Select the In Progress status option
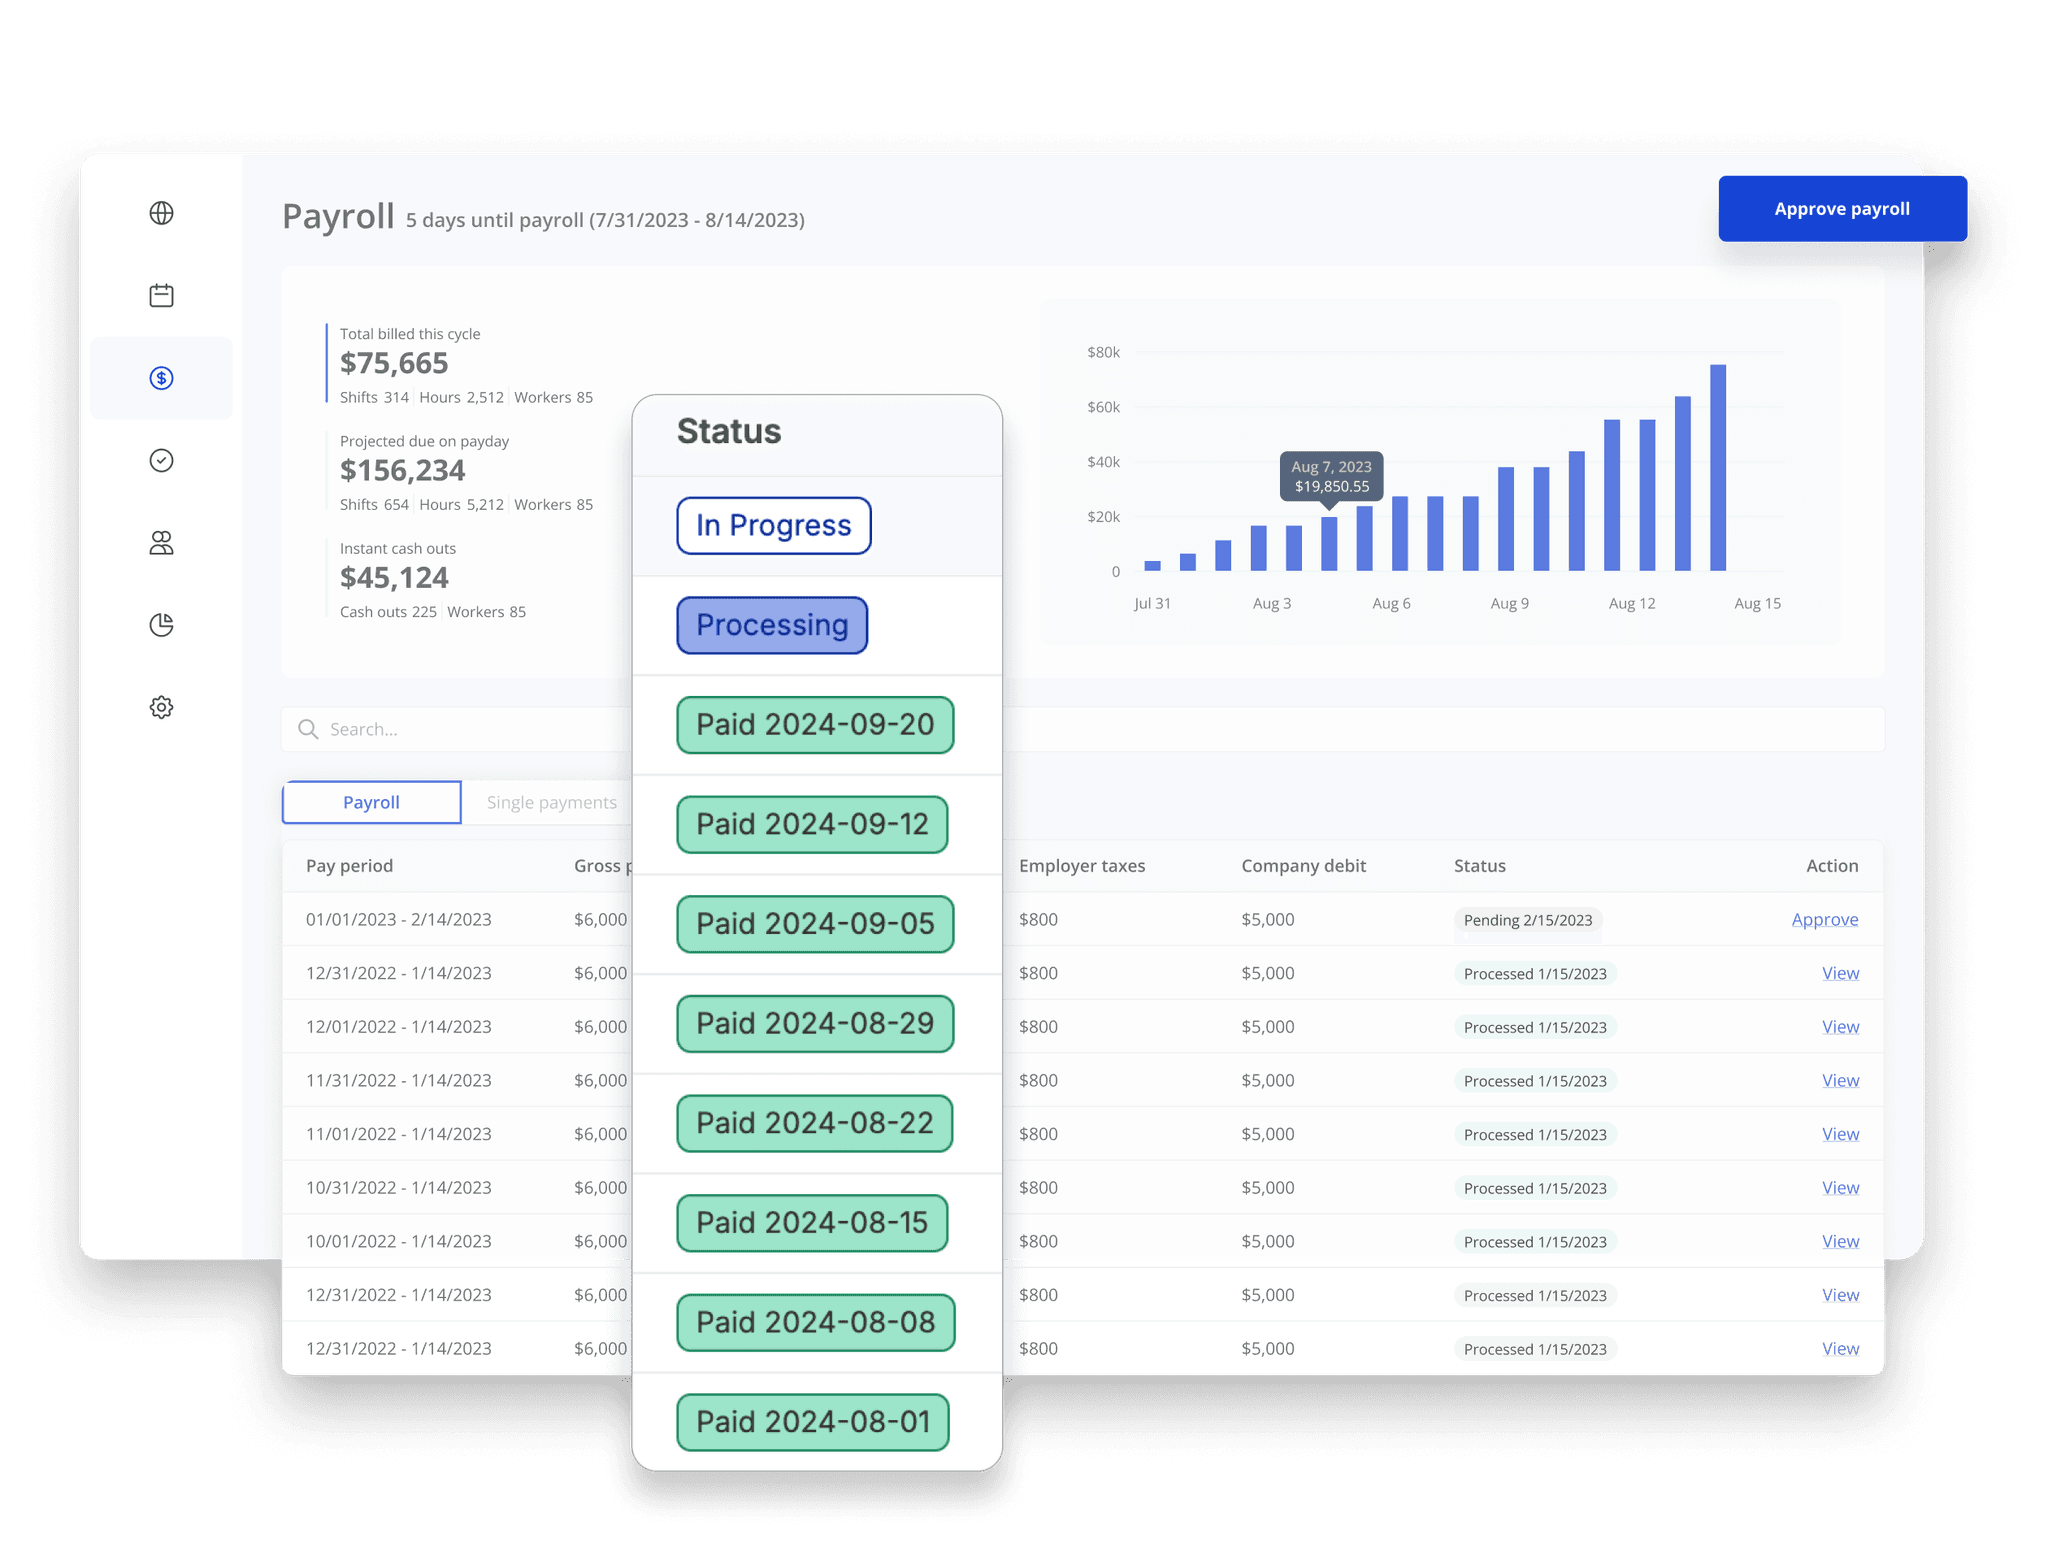2048x1556 pixels. point(773,525)
